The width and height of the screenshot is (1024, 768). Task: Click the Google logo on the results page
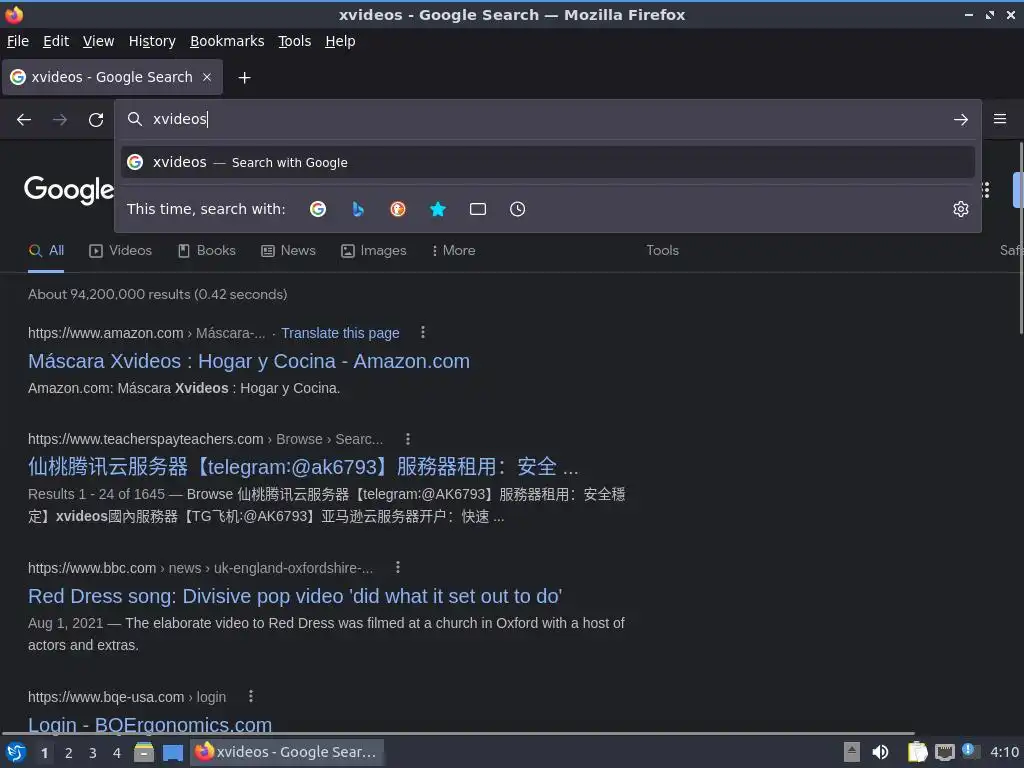(x=69, y=190)
